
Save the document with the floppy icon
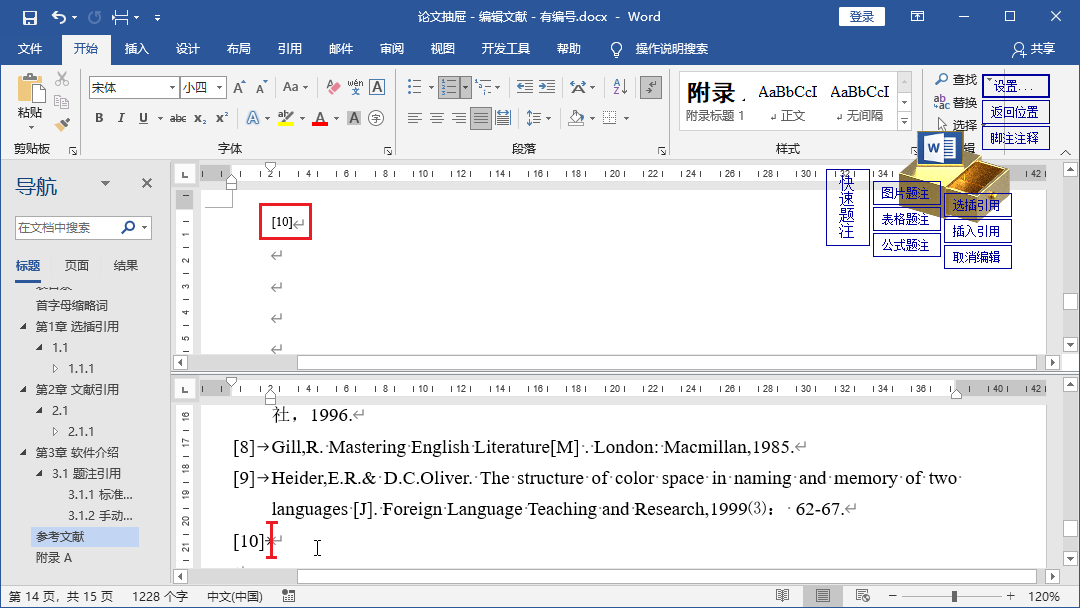30,17
